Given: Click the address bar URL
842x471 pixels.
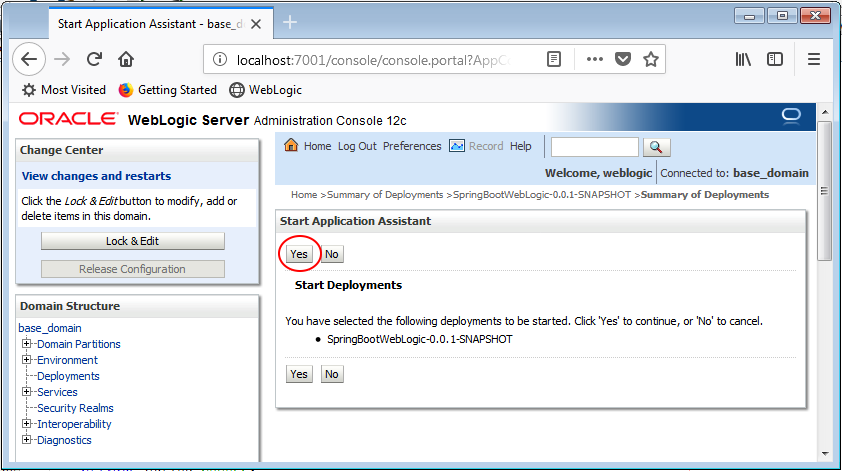Looking at the screenshot, I should click(x=373, y=60).
